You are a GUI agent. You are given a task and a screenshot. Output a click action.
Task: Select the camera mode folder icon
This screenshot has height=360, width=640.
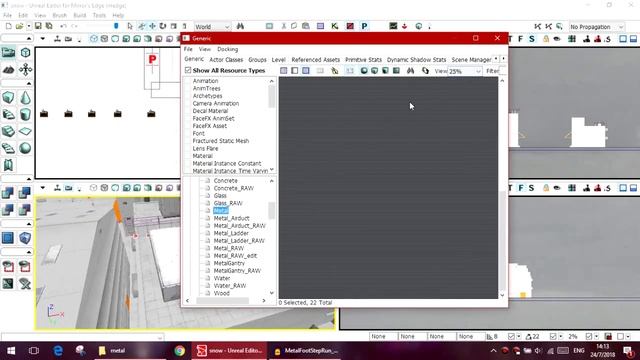(9, 53)
